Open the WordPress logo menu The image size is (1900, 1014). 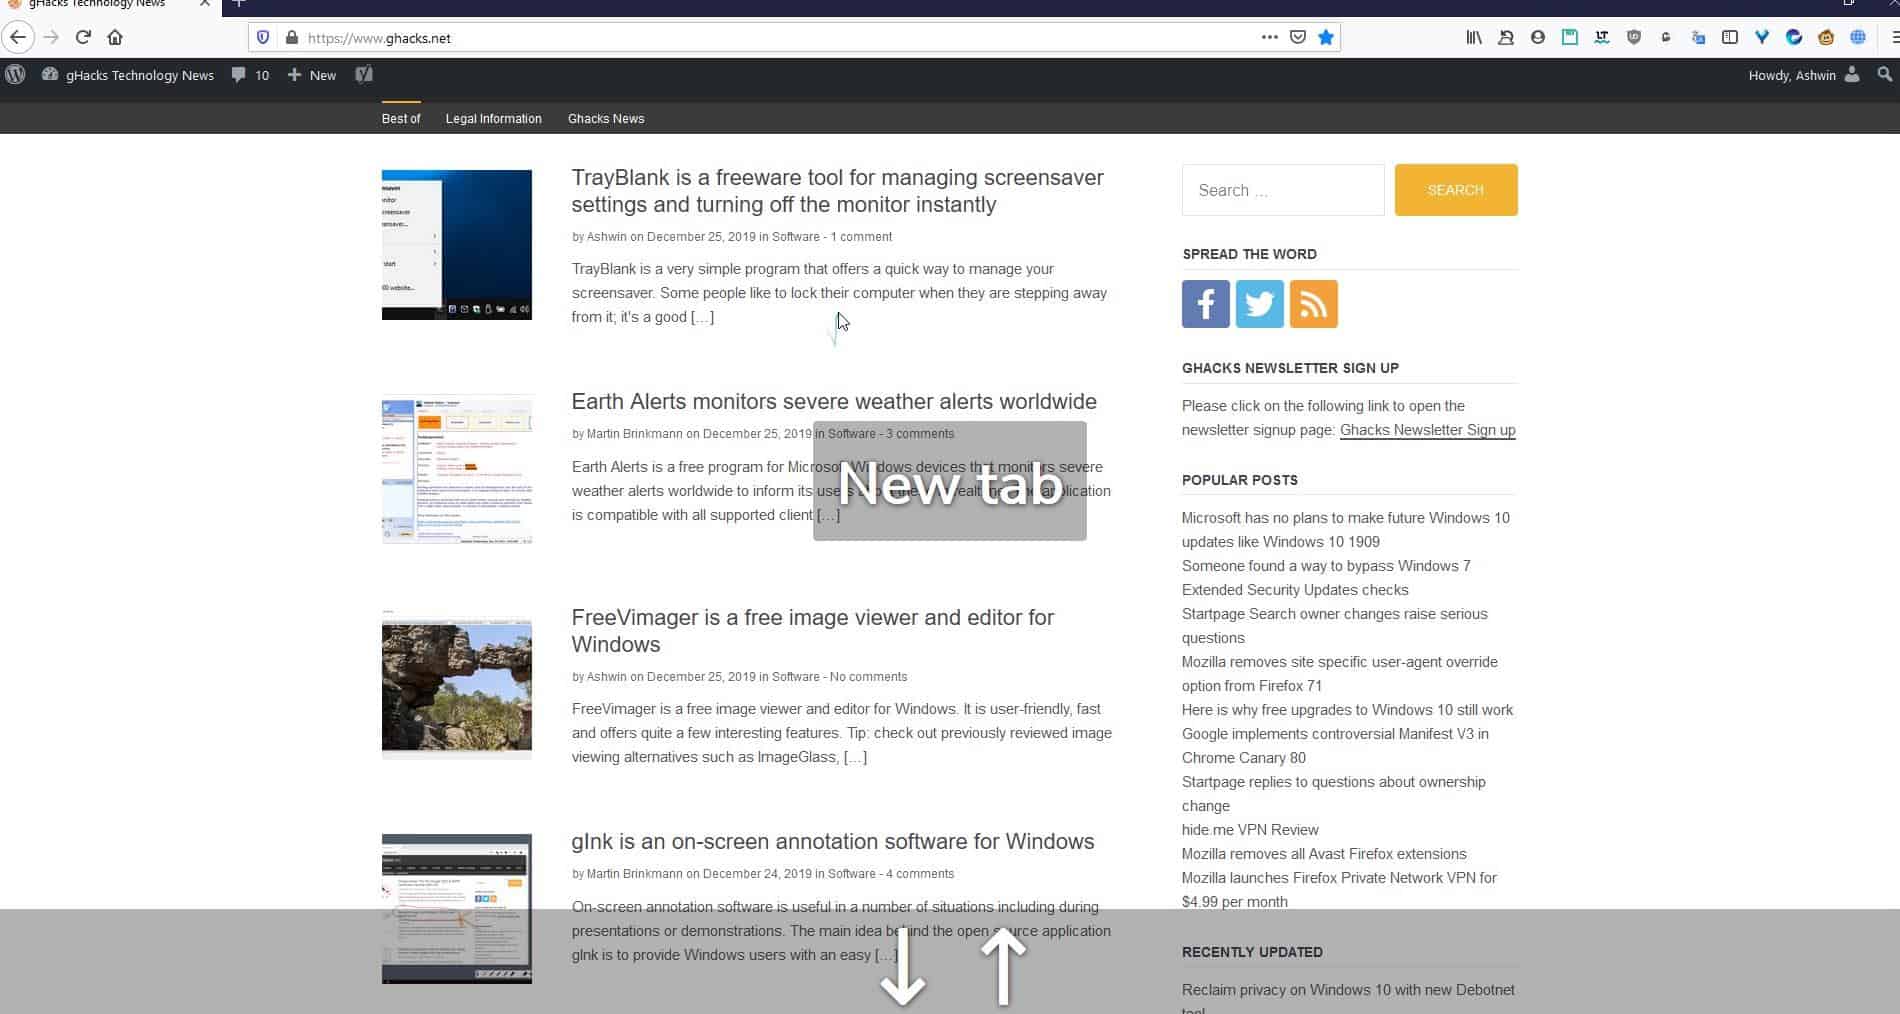coord(15,75)
